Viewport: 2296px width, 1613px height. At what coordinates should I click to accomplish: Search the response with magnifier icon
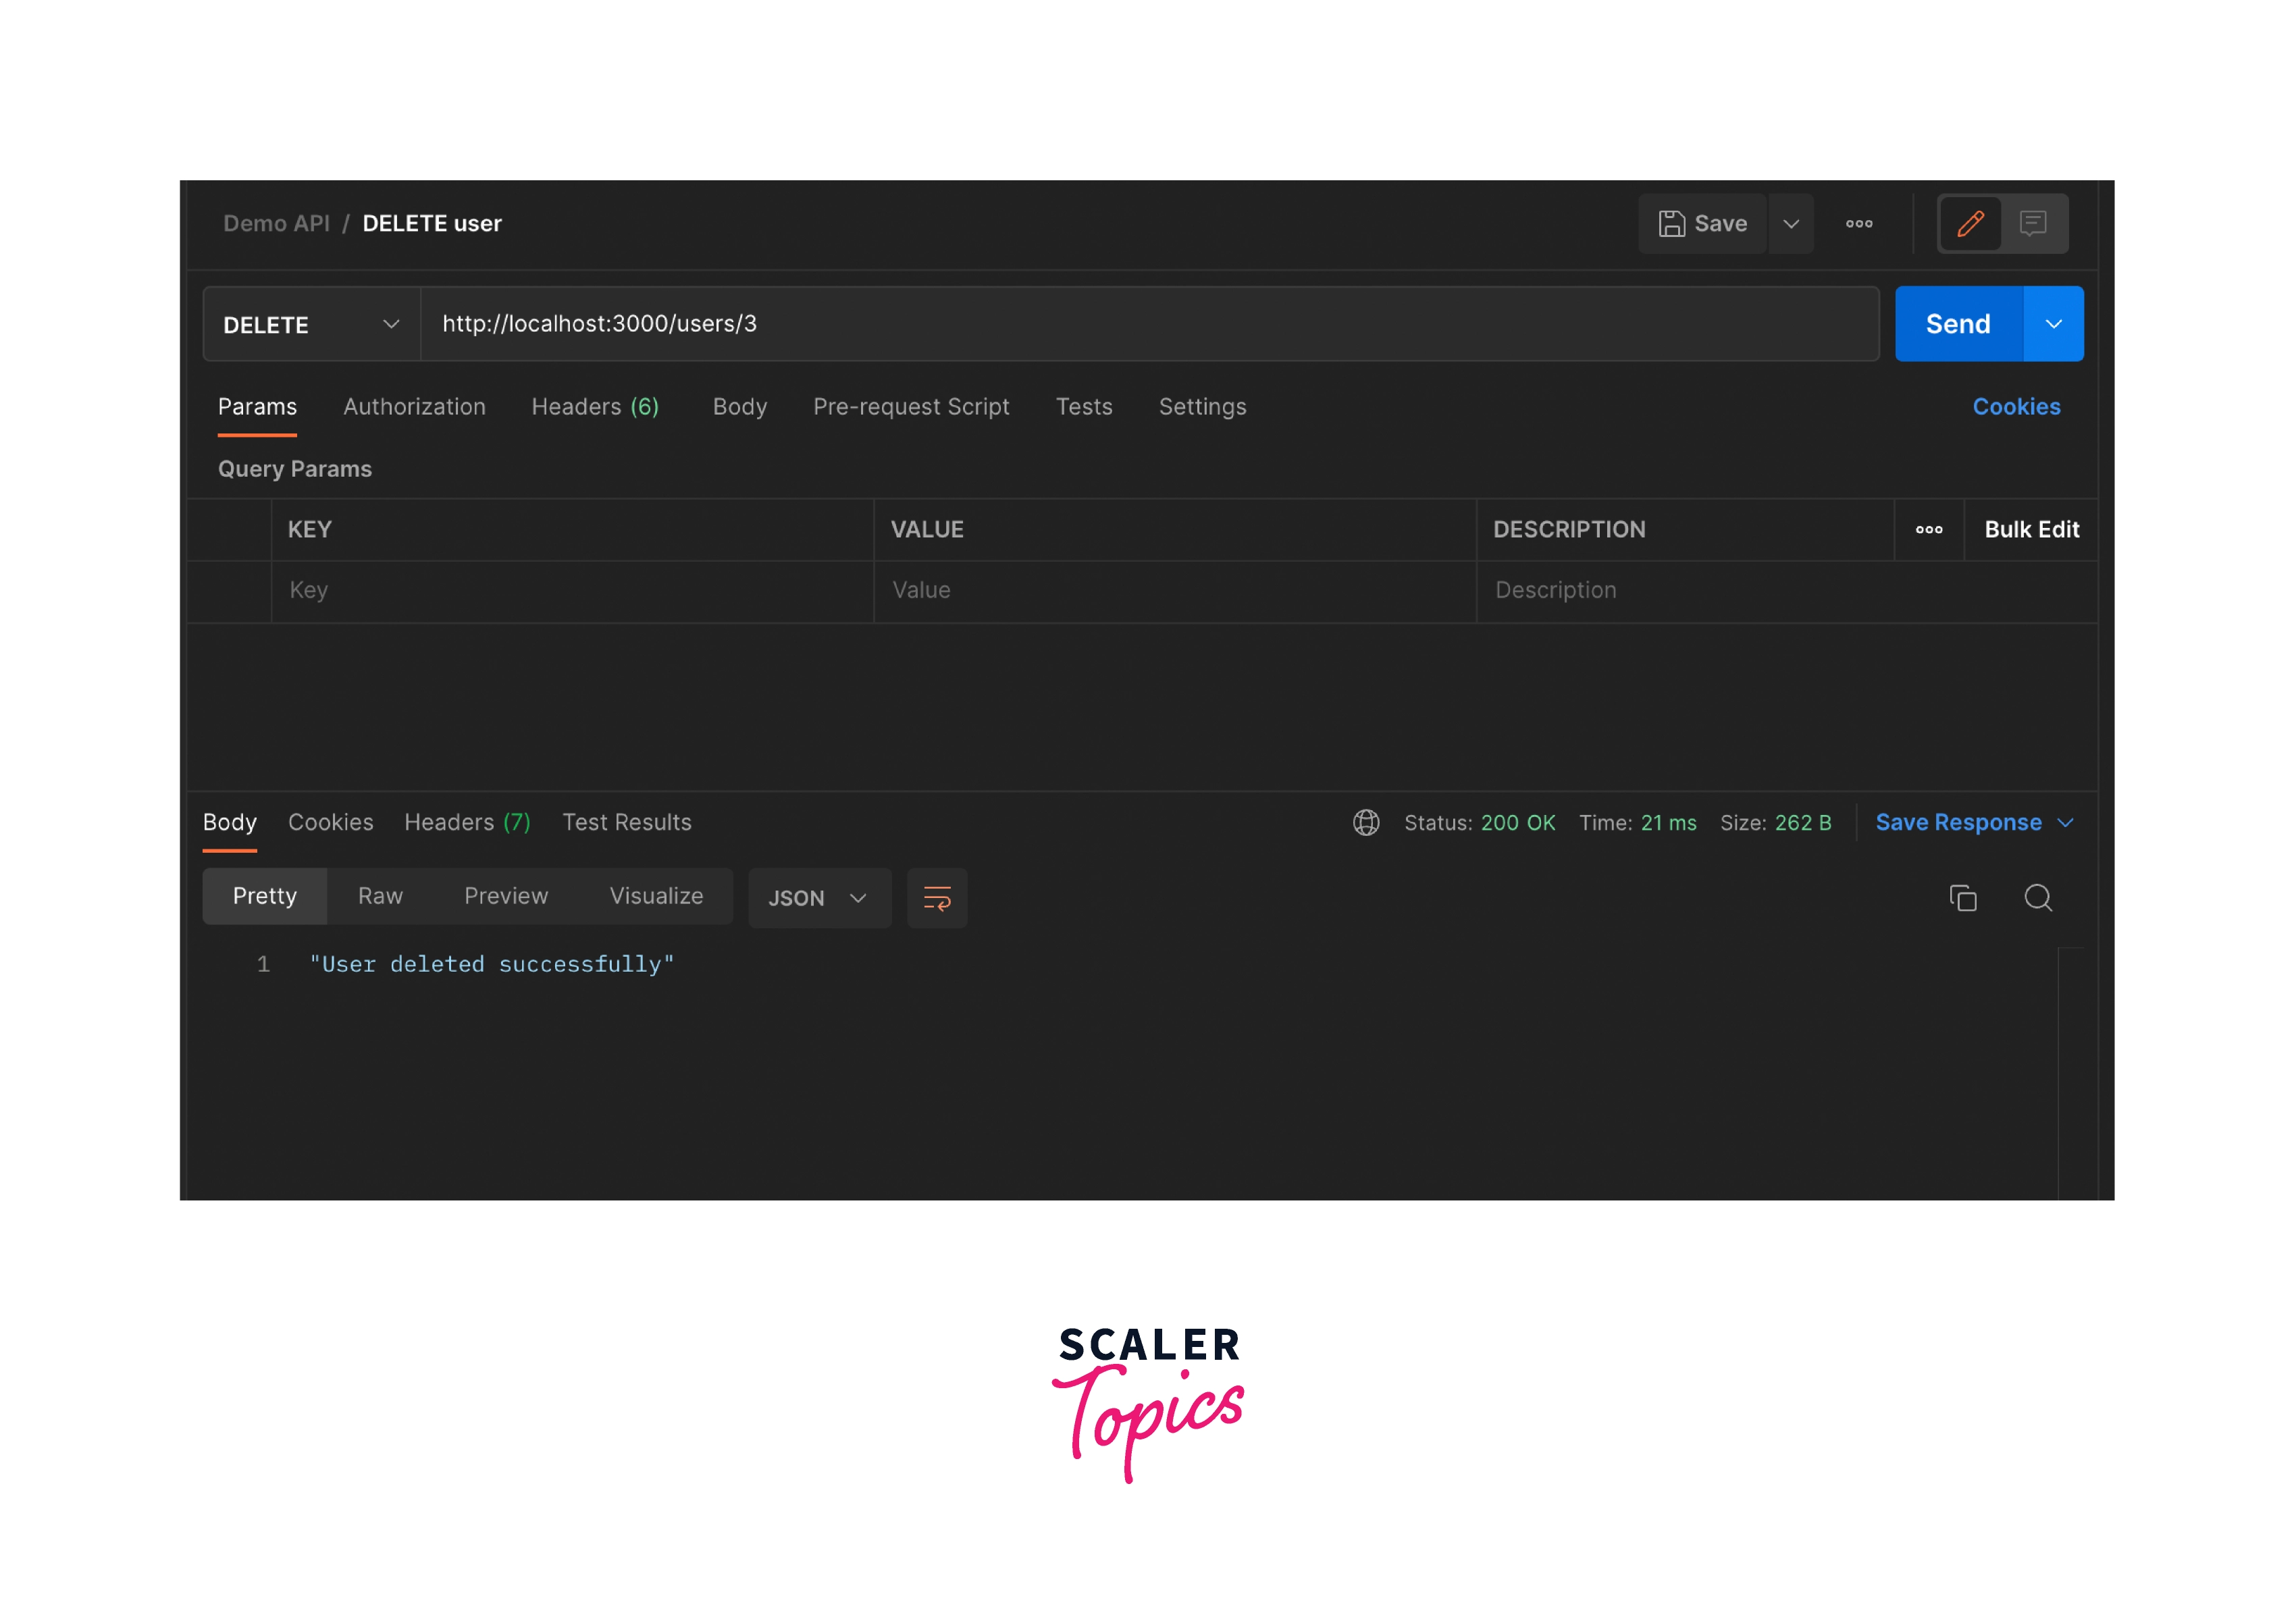tap(2037, 897)
